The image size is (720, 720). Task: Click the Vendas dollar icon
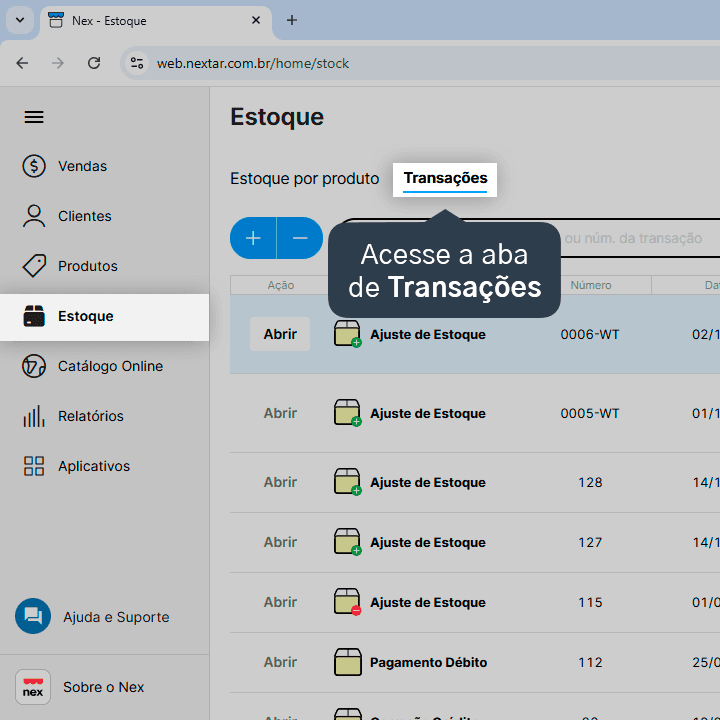pos(34,166)
